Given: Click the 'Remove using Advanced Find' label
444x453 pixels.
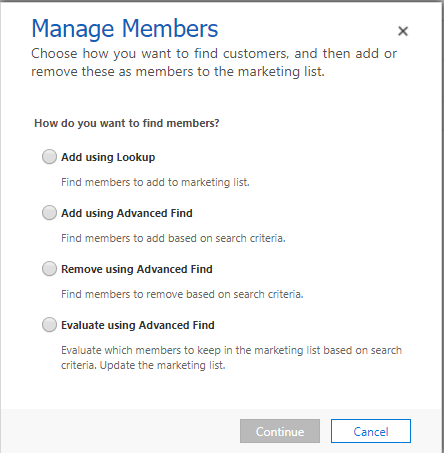Looking at the screenshot, I should (137, 269).
